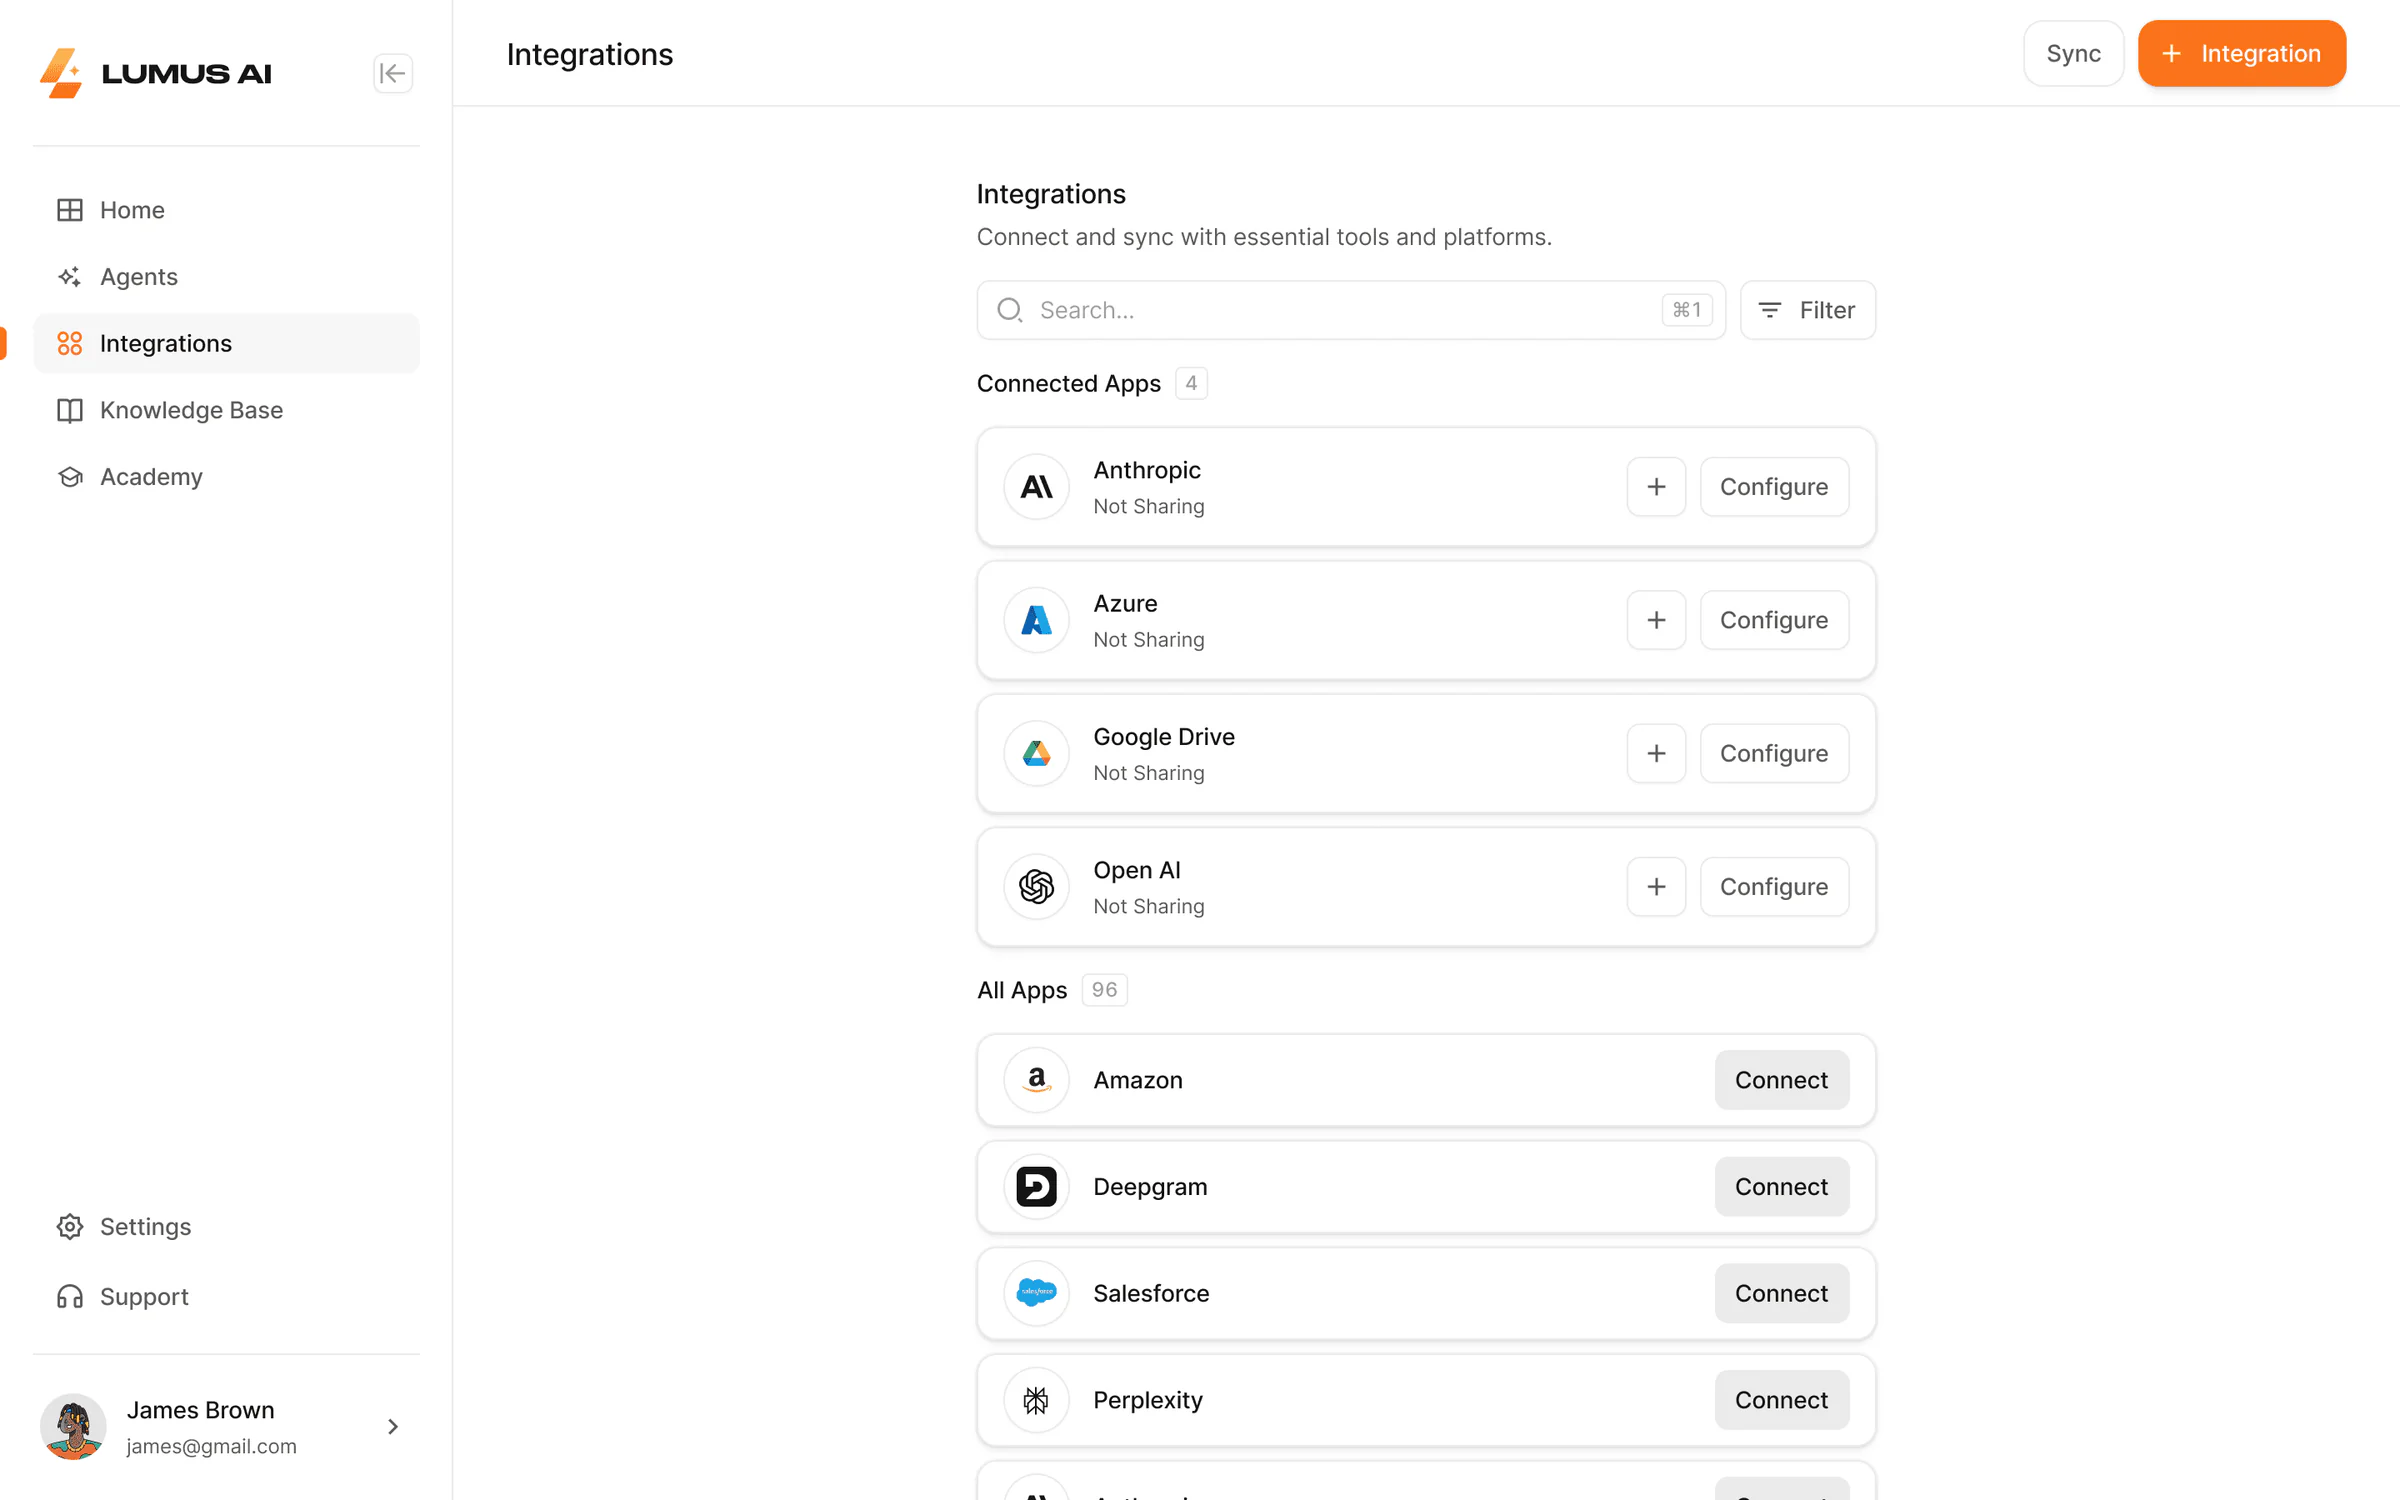Click the Anthropic logo icon
Screen dimensions: 2400x1500
[1036, 487]
